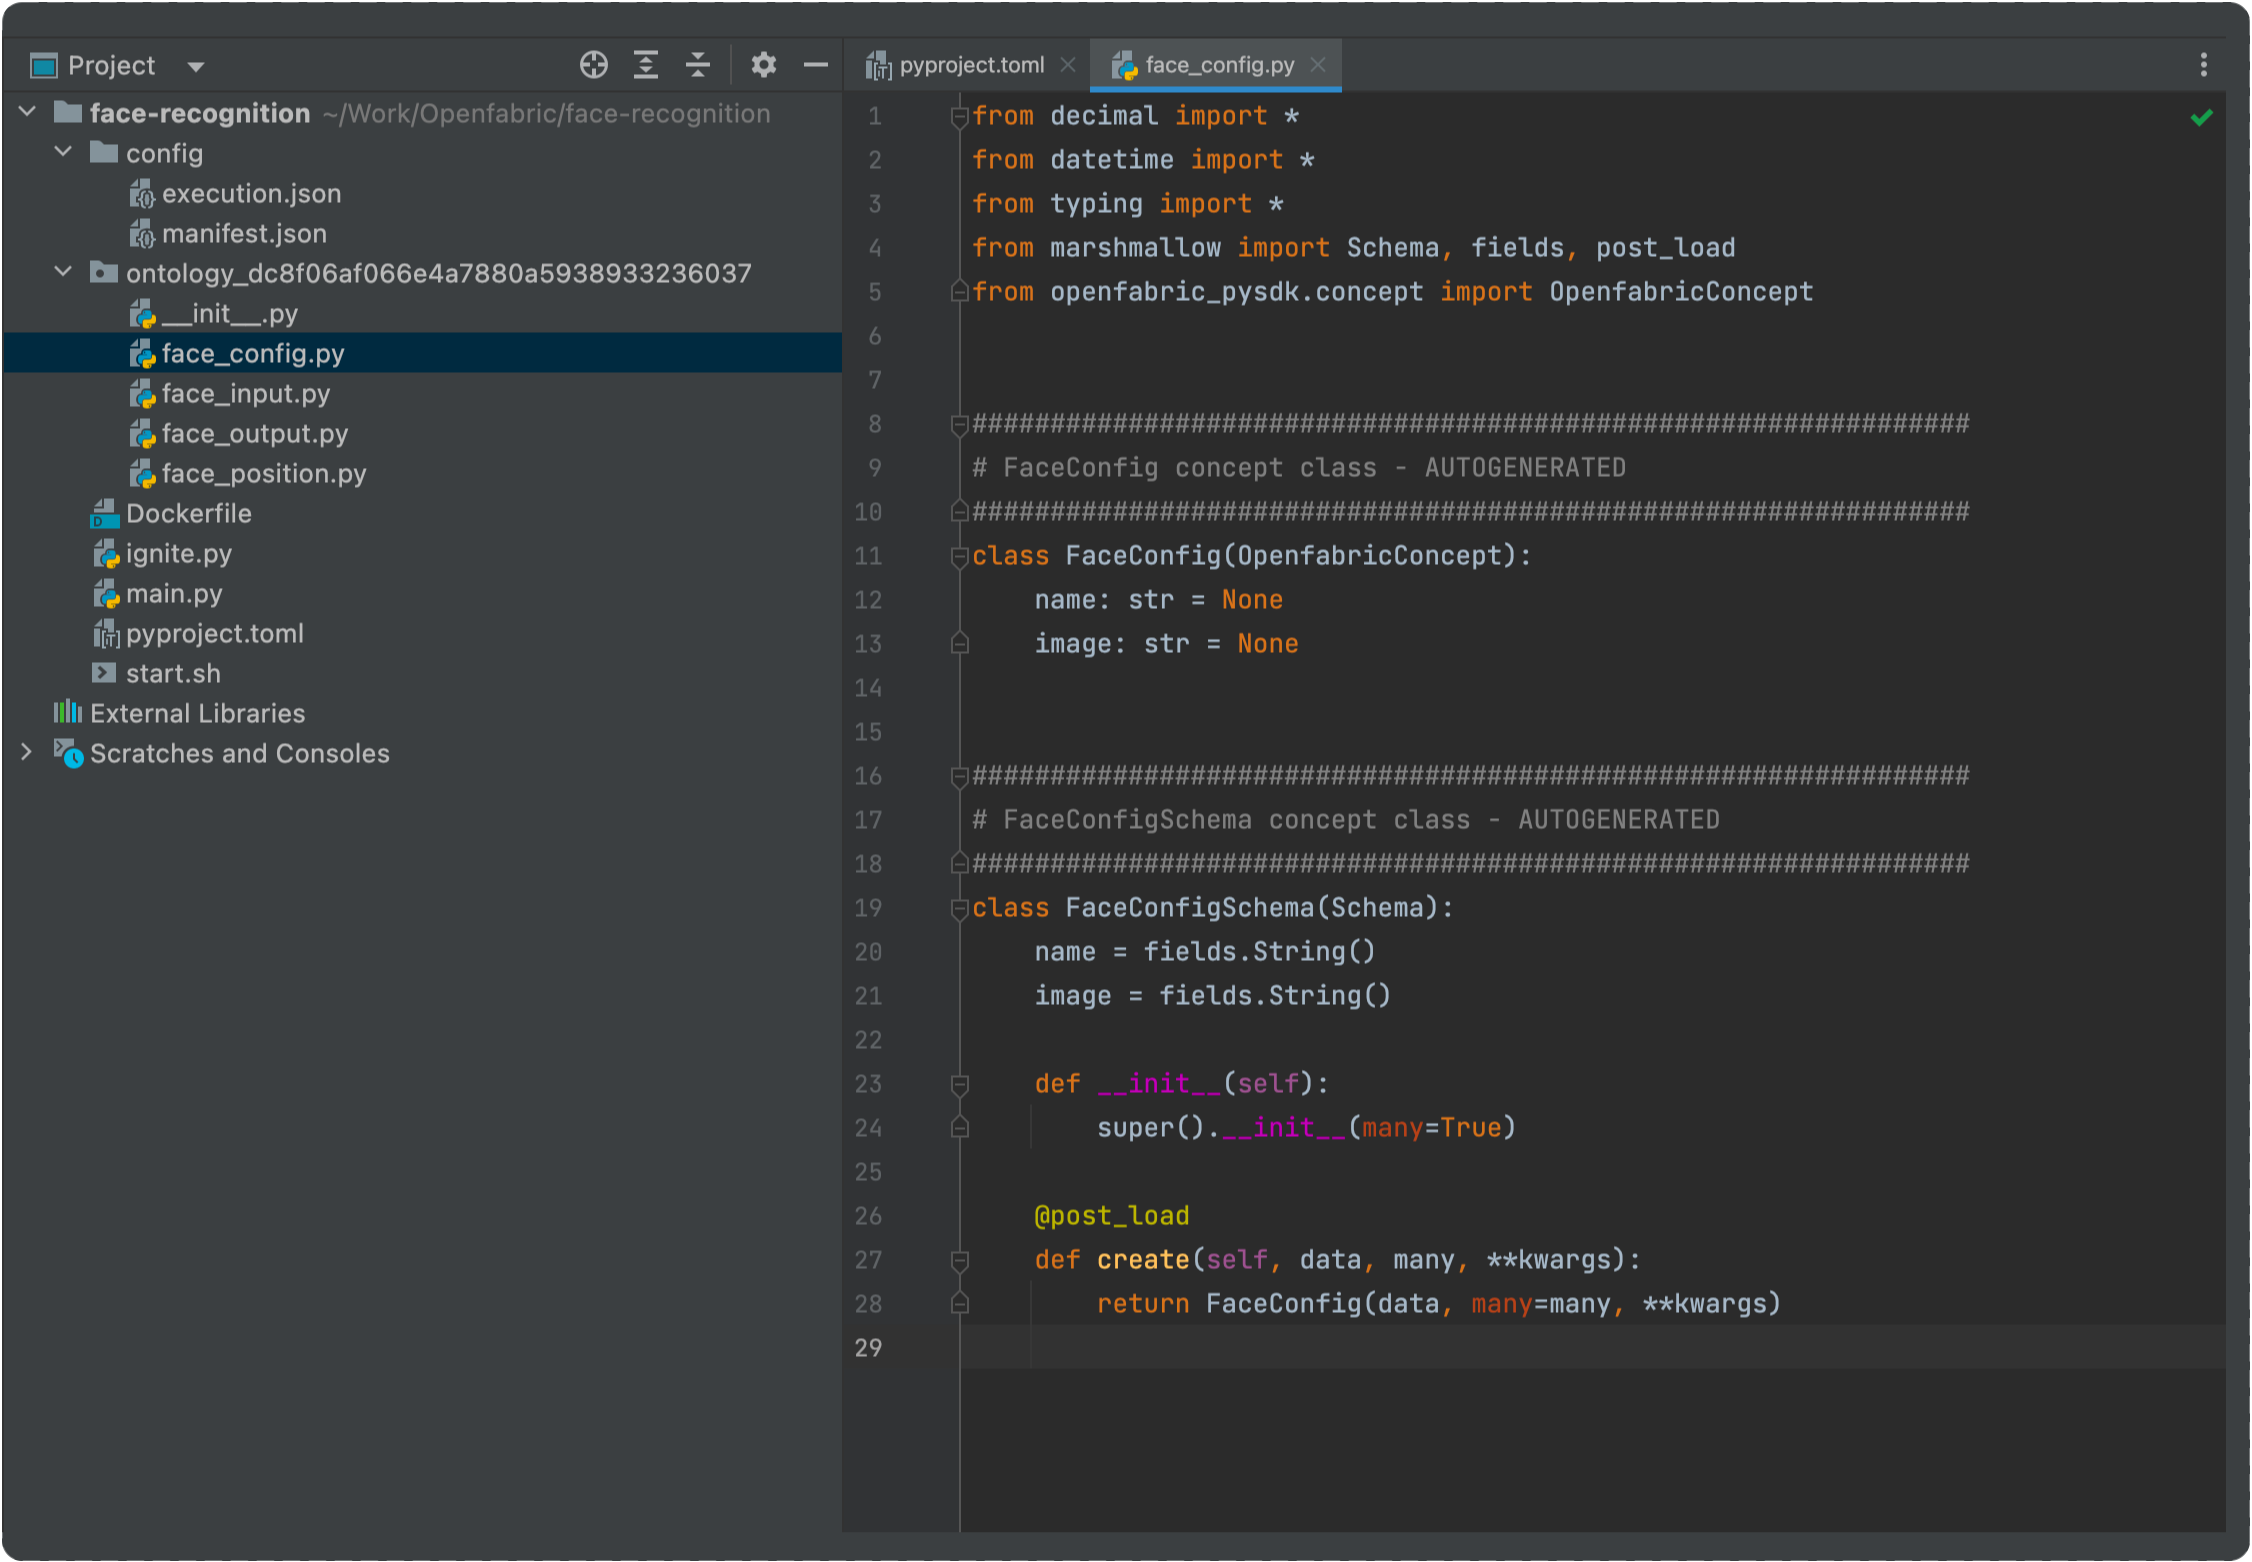Click the ontology package folder icon
Screen dimensions: 2252x1562
click(104, 272)
